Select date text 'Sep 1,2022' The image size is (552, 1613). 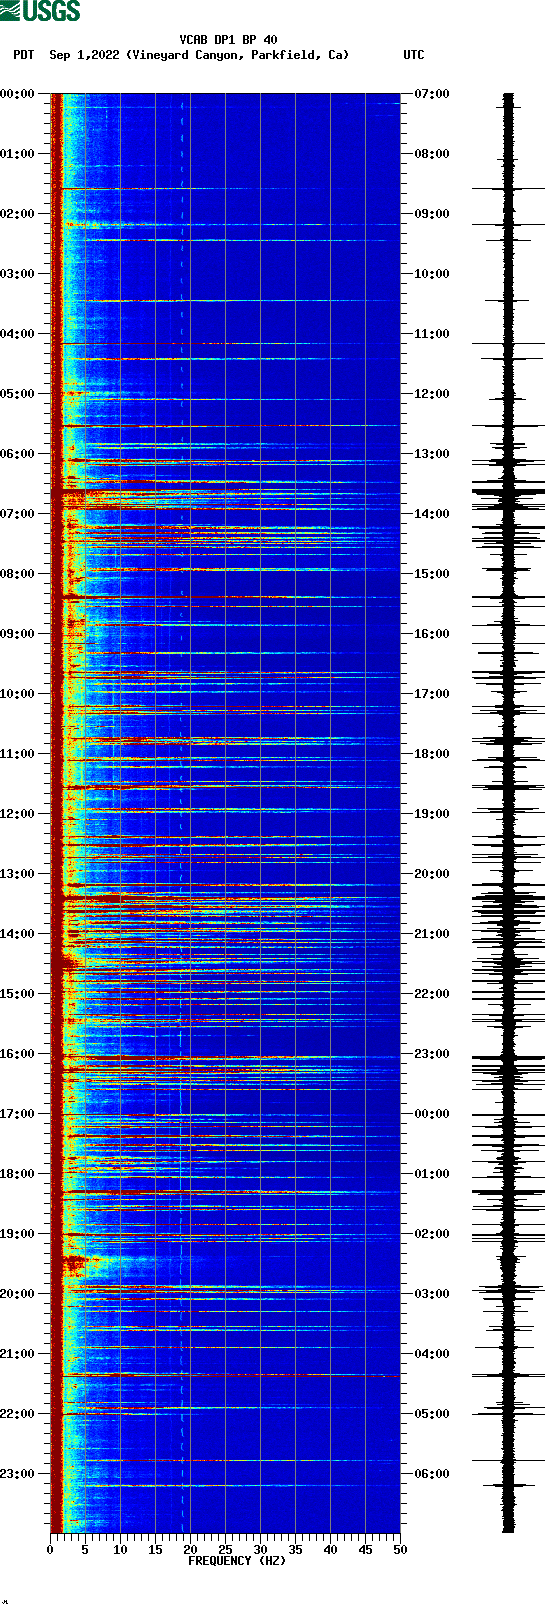[84, 55]
